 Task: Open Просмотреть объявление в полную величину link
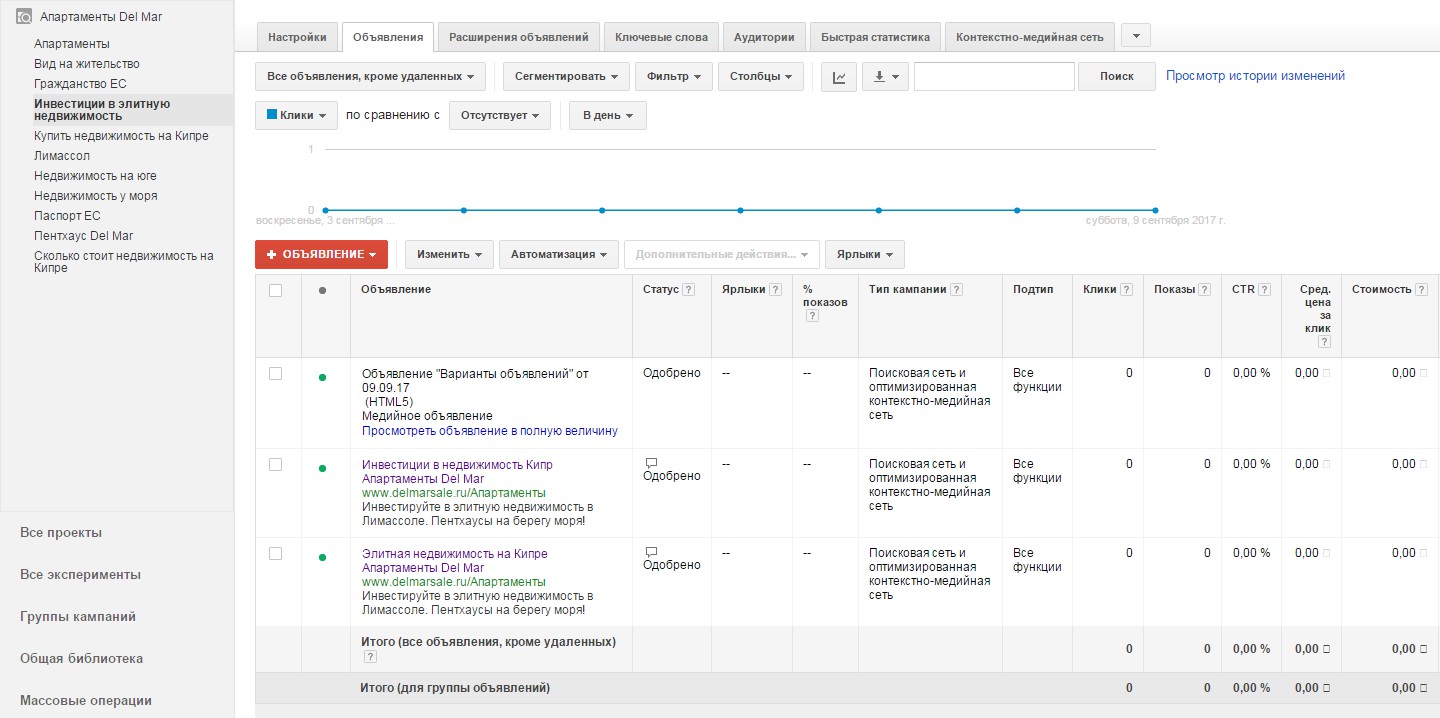point(490,431)
